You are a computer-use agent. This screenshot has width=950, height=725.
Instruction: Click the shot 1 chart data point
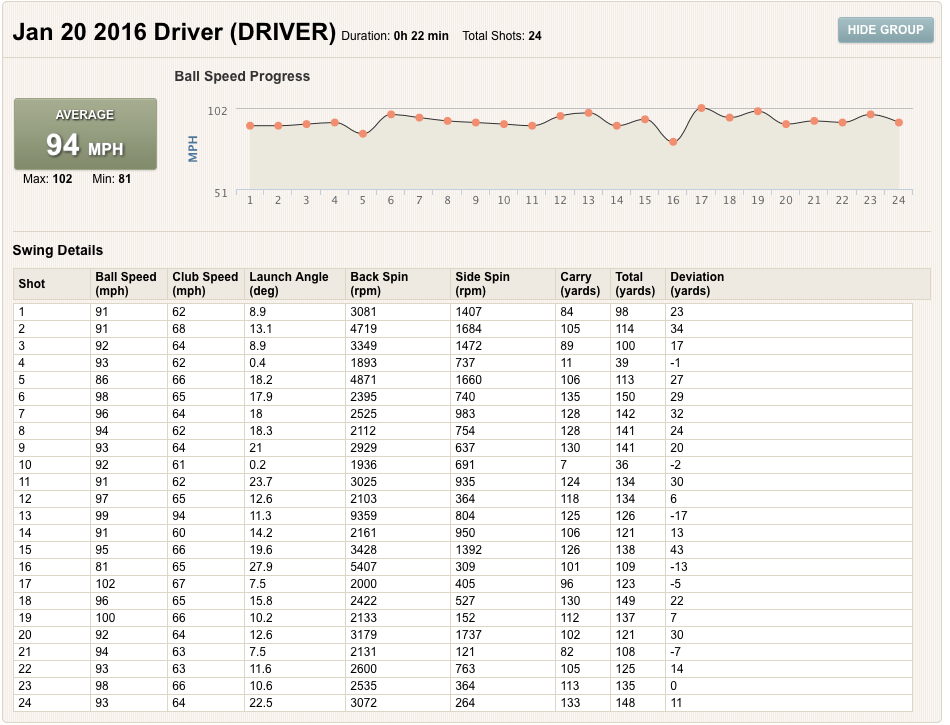[250, 125]
